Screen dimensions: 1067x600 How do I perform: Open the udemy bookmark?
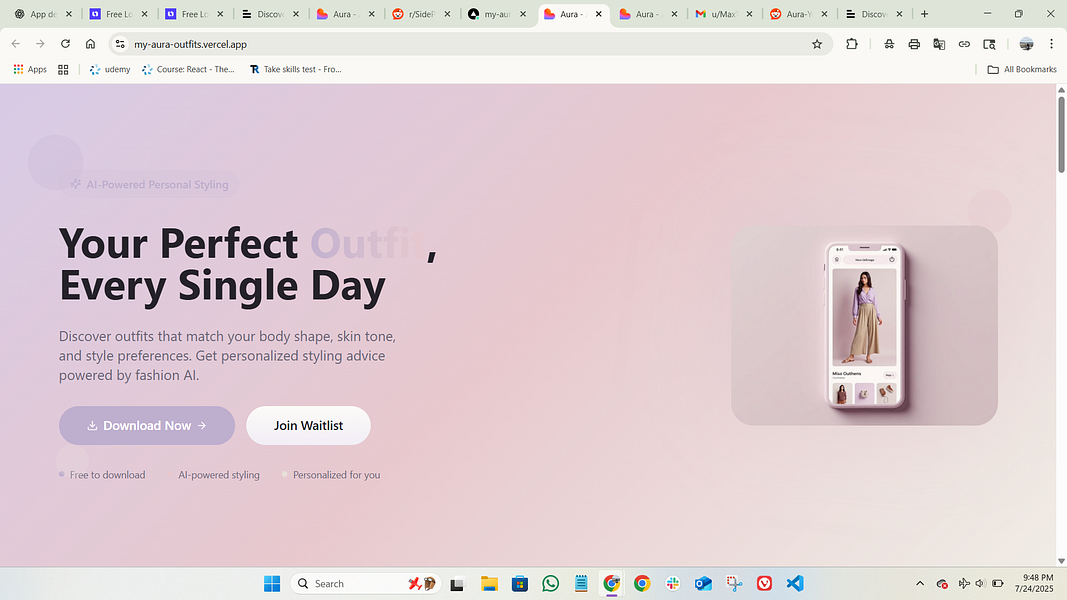110,69
